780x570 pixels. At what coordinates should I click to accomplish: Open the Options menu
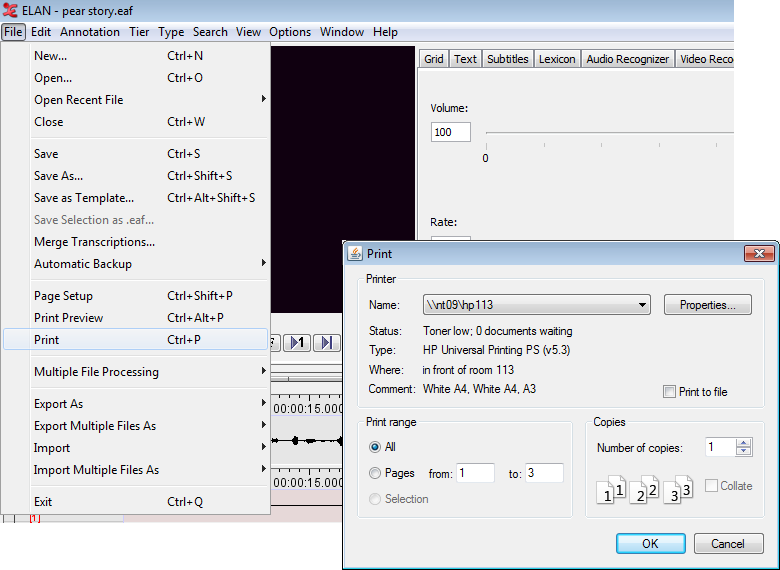tap(290, 32)
